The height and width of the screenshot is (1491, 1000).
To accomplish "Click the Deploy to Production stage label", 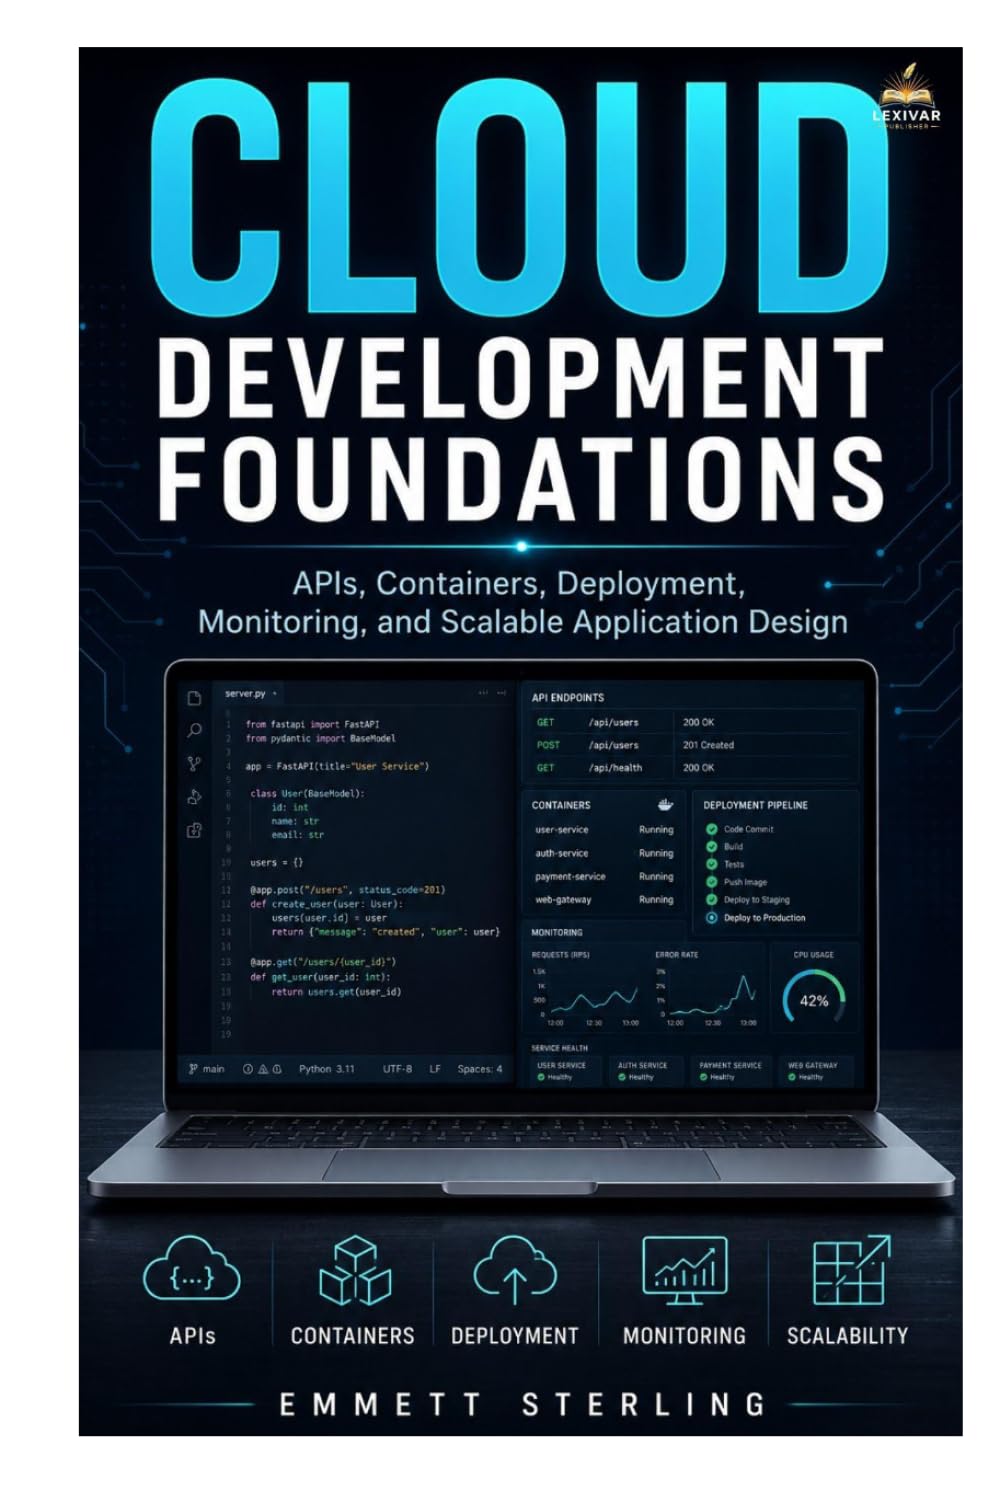I will [x=764, y=917].
